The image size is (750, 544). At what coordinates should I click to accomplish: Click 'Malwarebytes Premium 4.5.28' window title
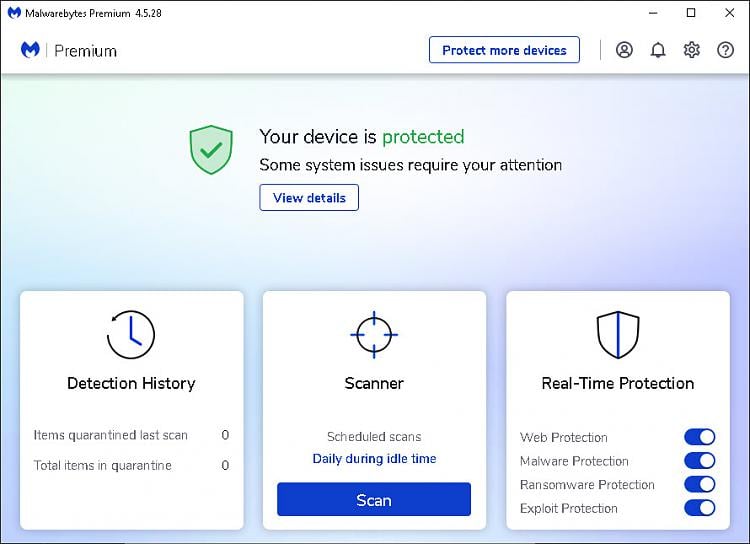[x=93, y=13]
